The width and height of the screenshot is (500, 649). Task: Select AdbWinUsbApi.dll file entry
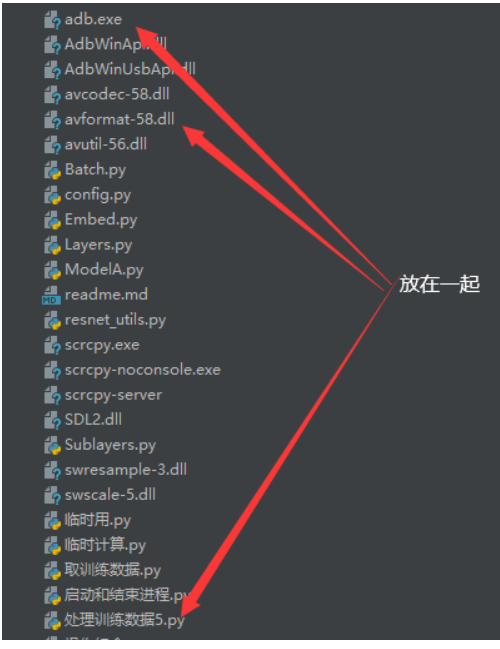(x=130, y=69)
